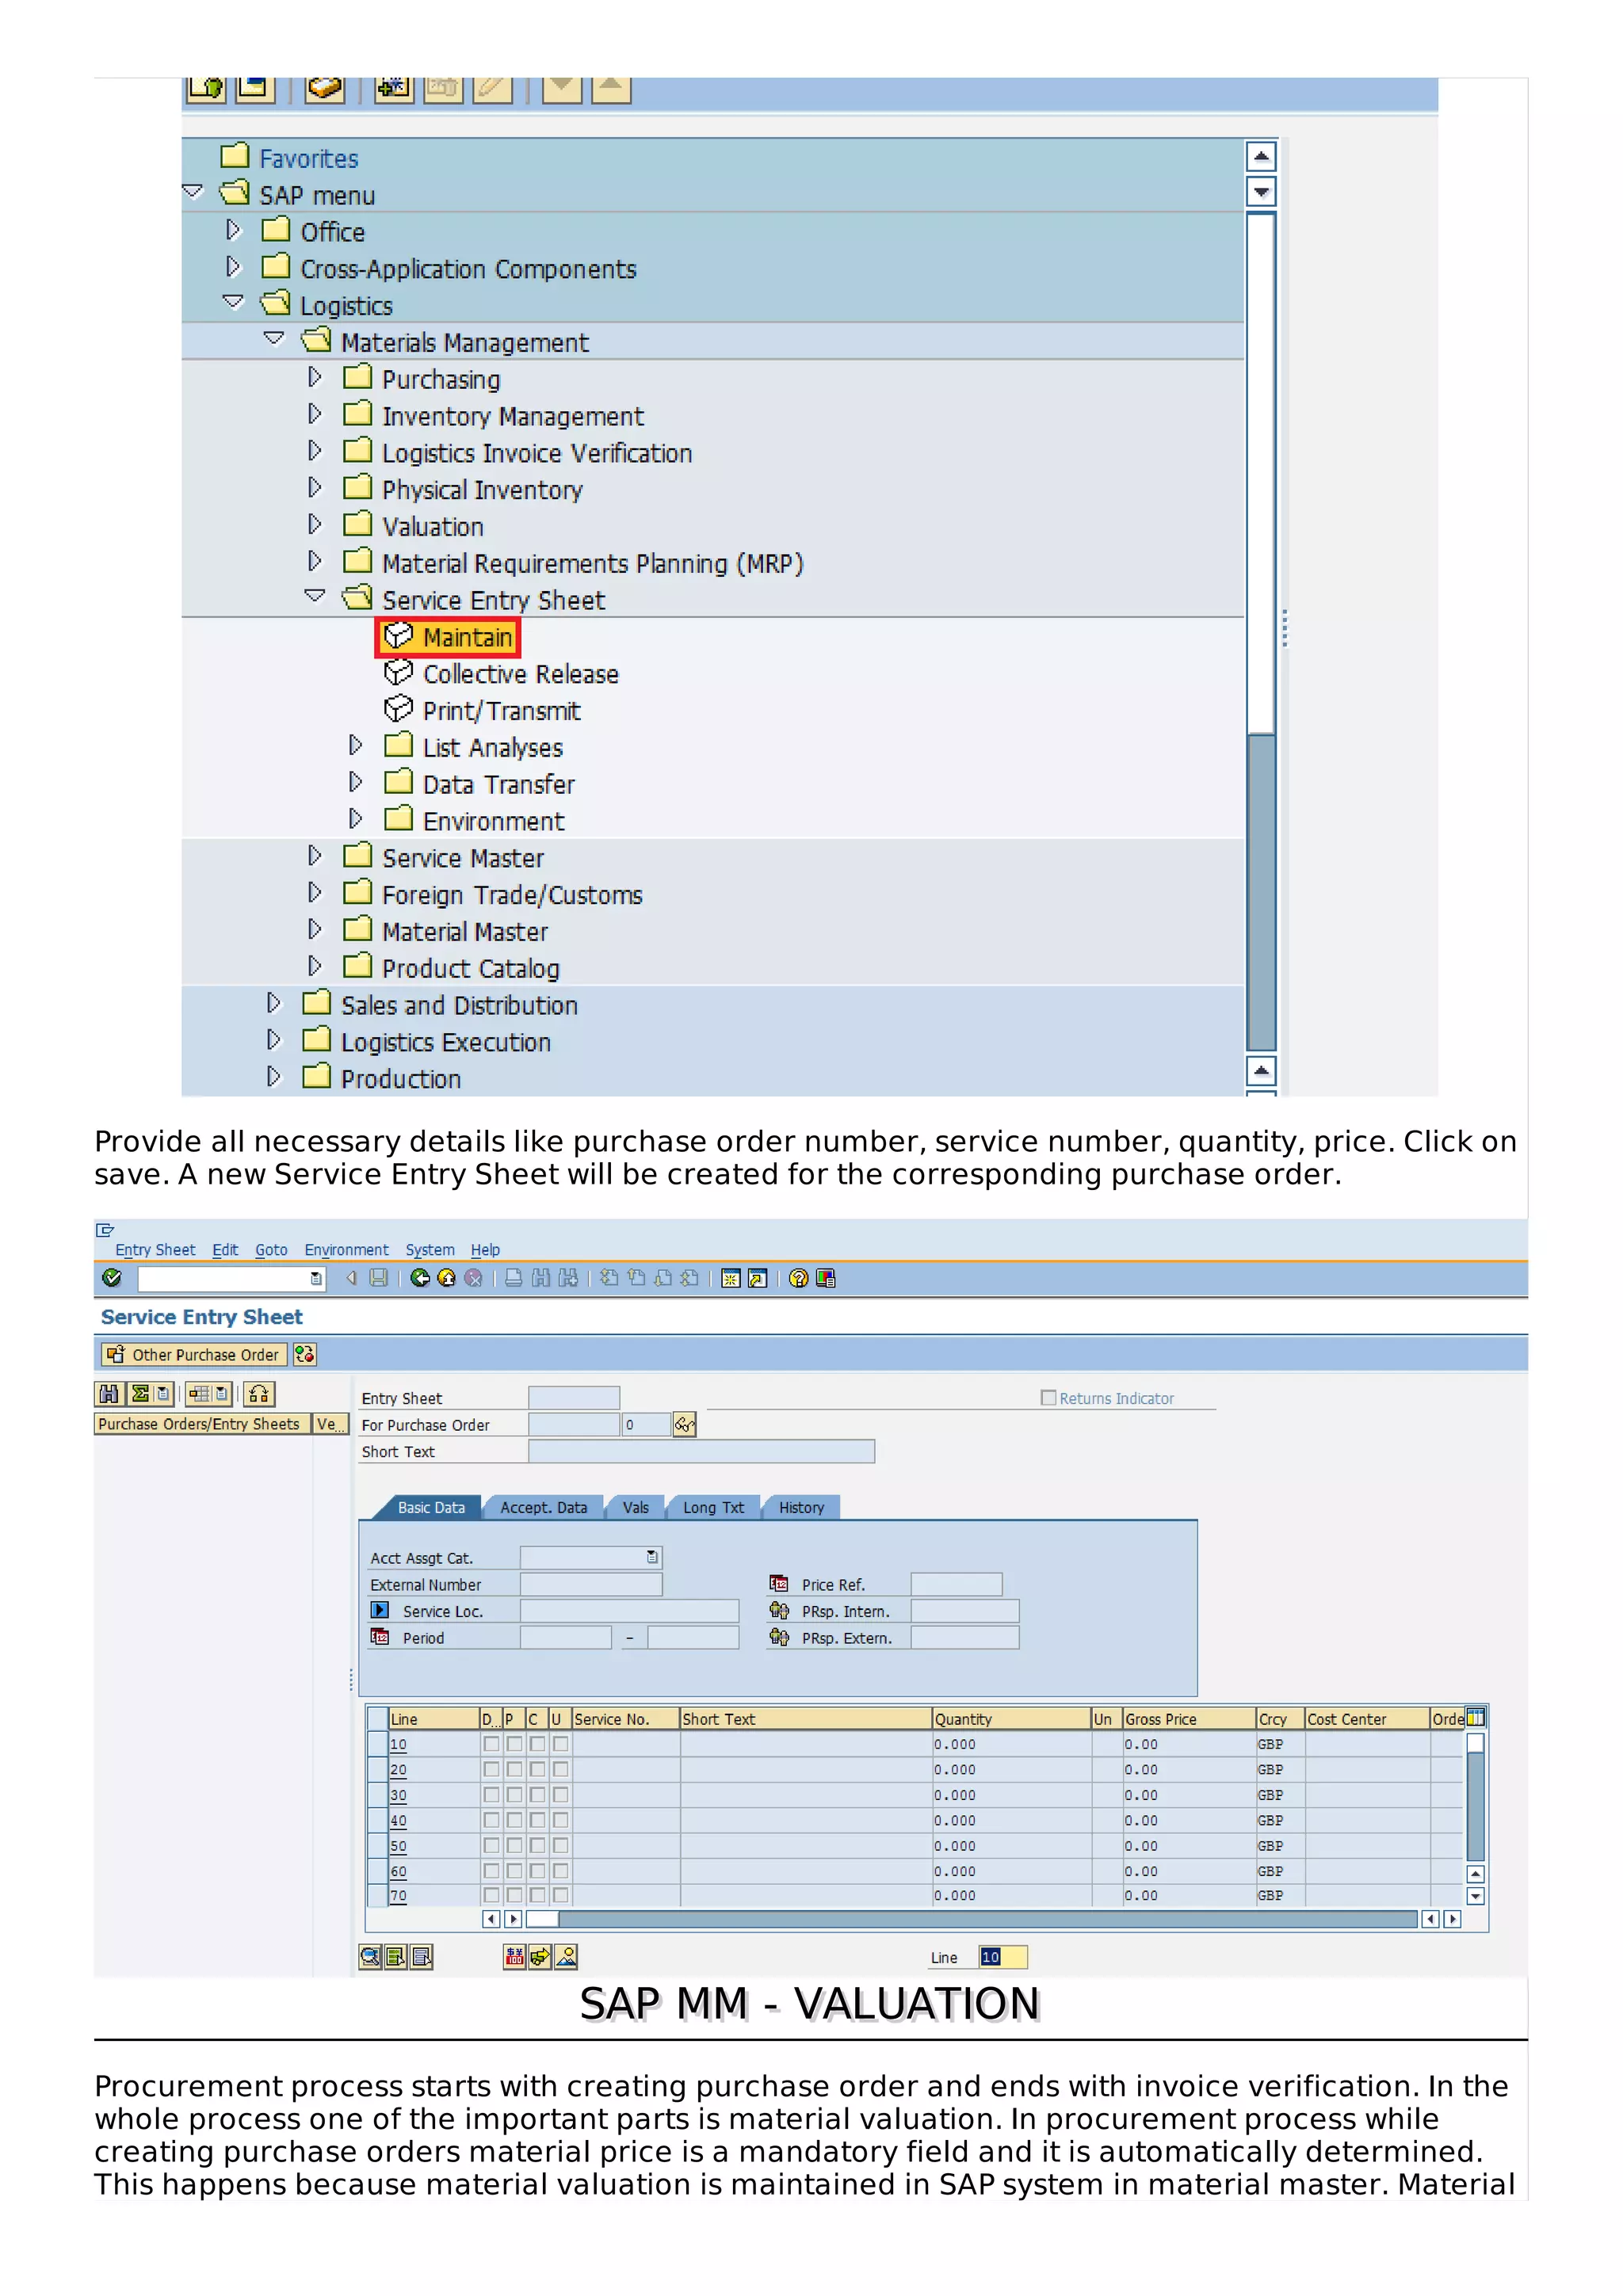Open the command field dropdown list
Screen dimensions: 1623x2296
click(316, 1278)
